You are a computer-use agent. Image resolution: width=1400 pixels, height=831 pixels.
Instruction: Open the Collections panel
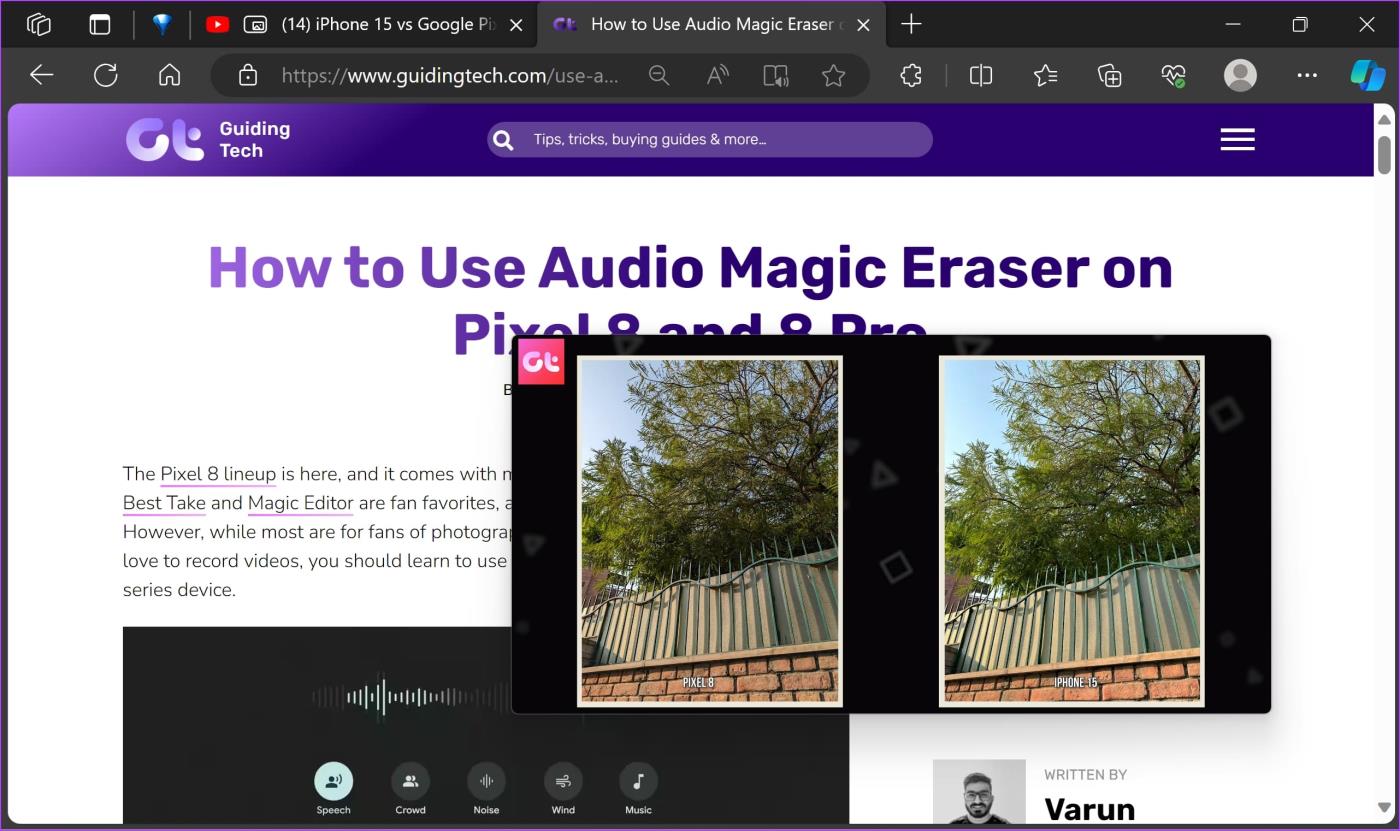(x=1110, y=75)
